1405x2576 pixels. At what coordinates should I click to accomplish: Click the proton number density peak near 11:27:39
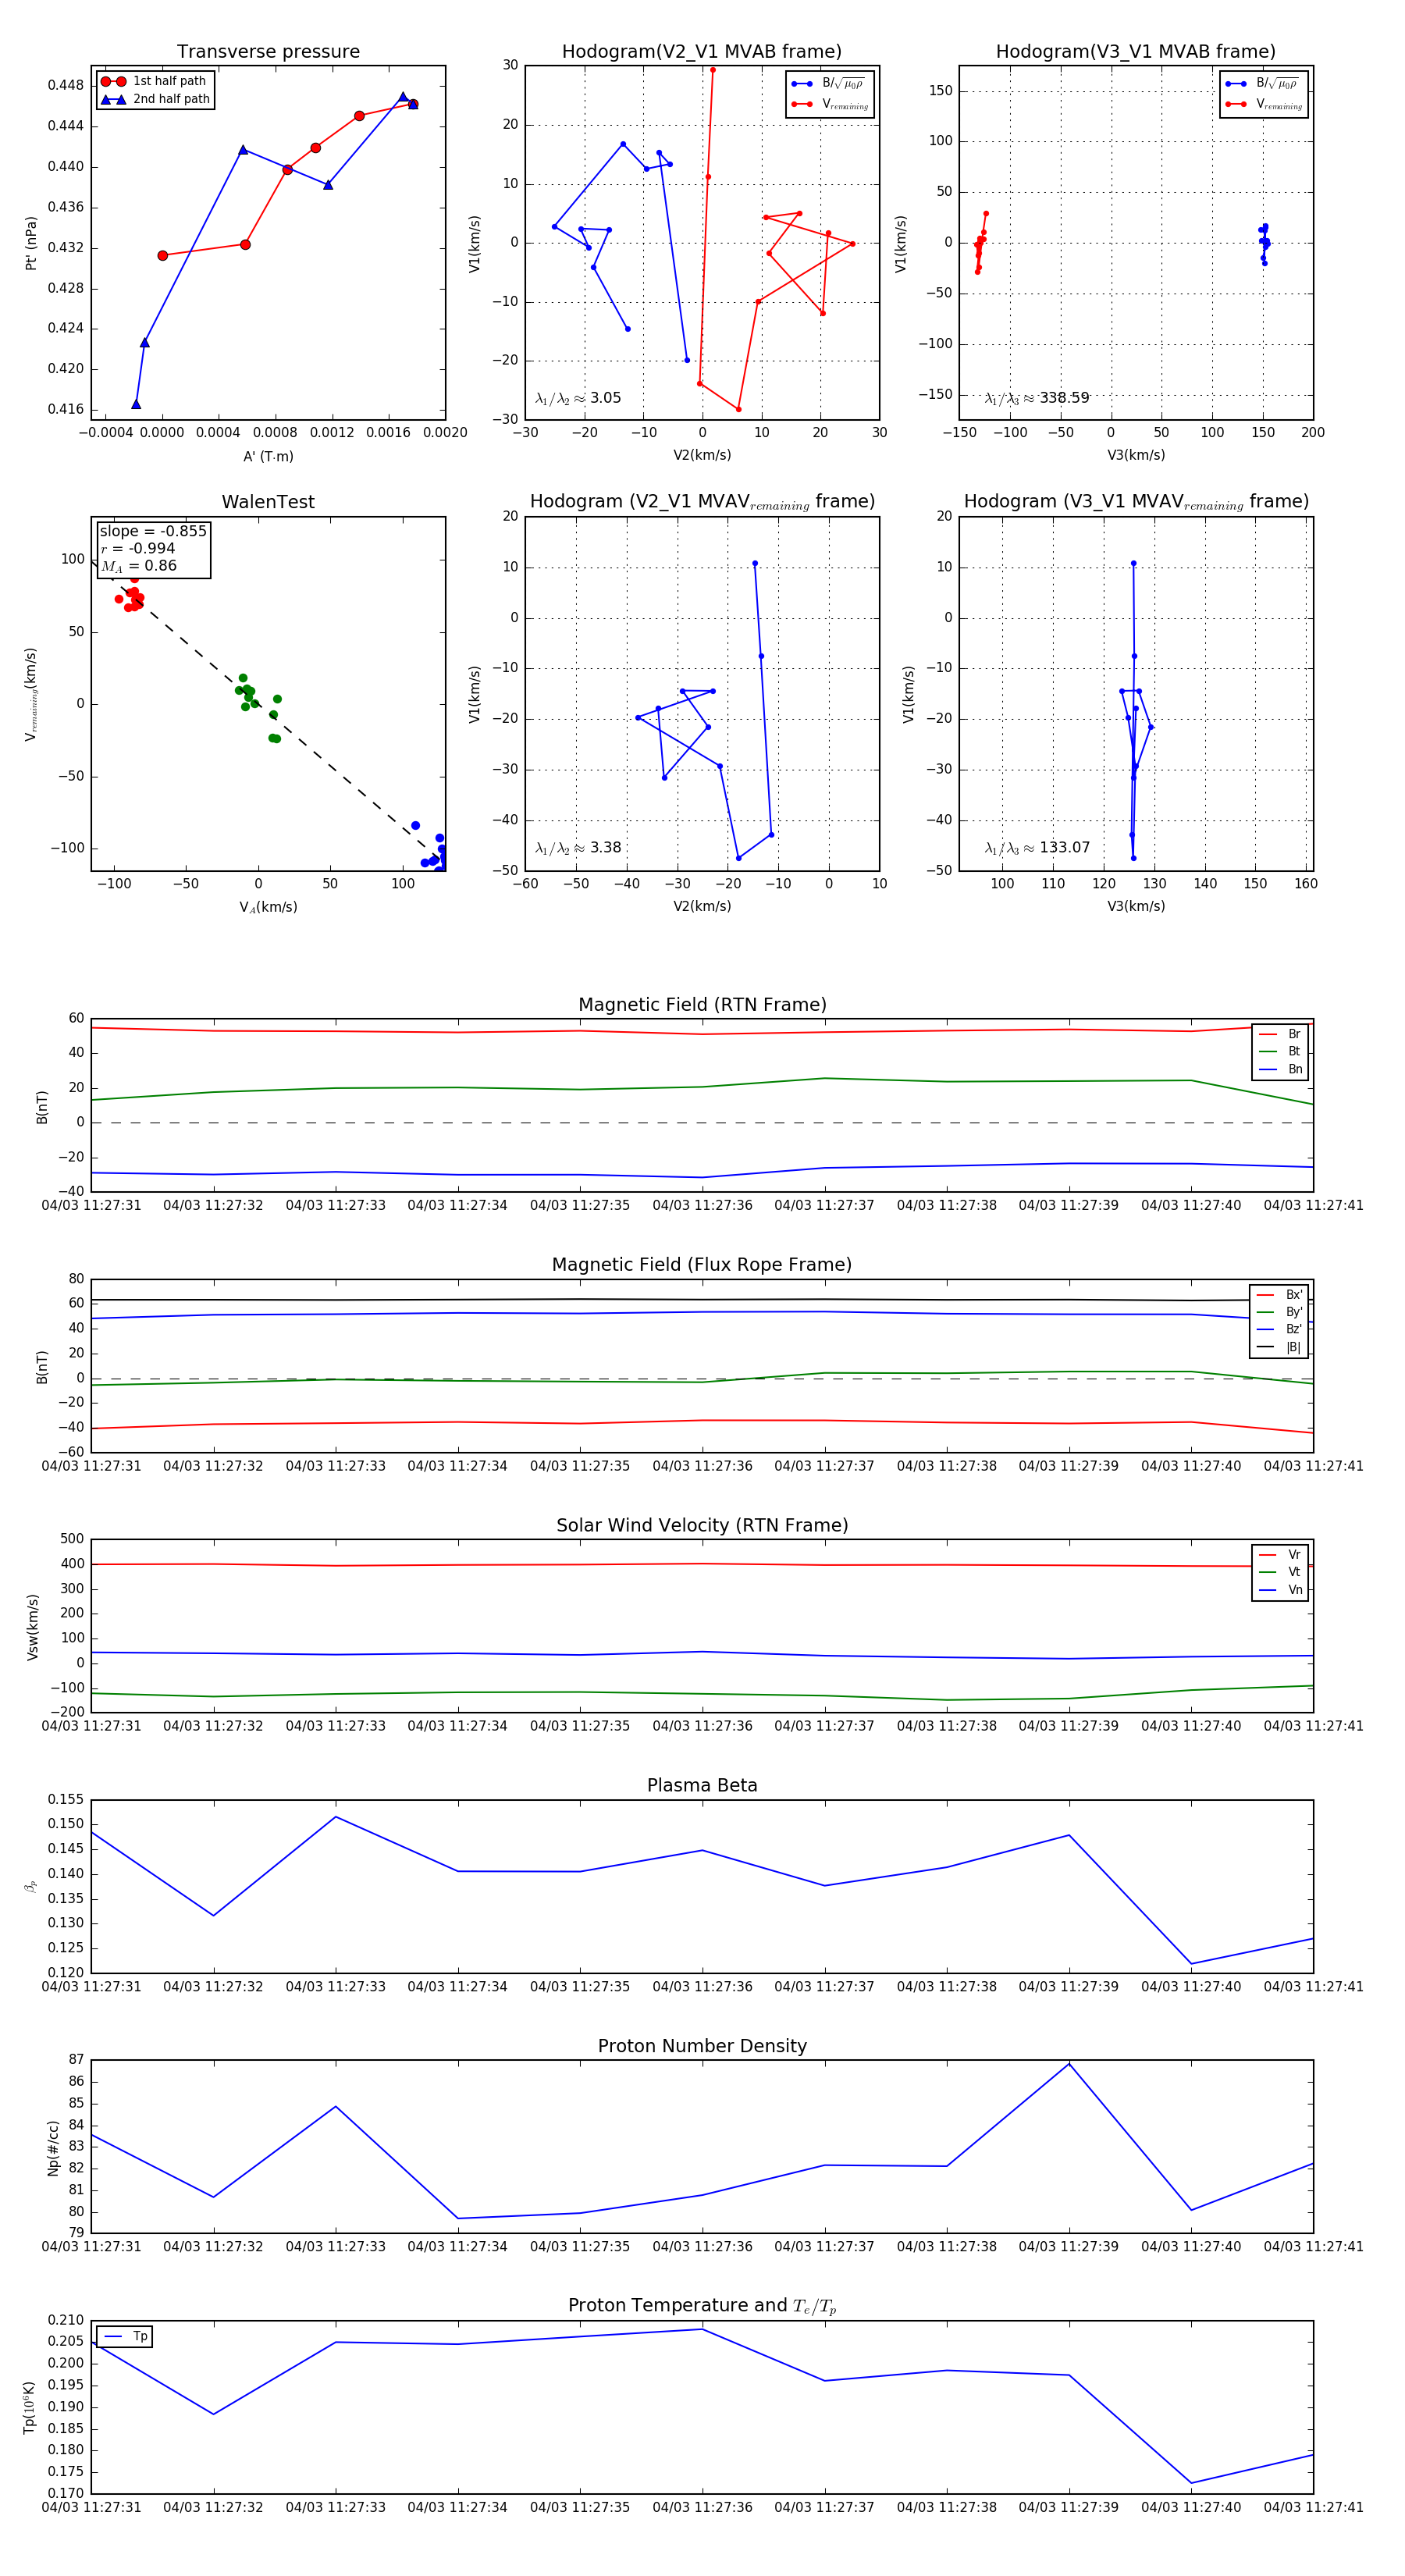(x=1069, y=2064)
